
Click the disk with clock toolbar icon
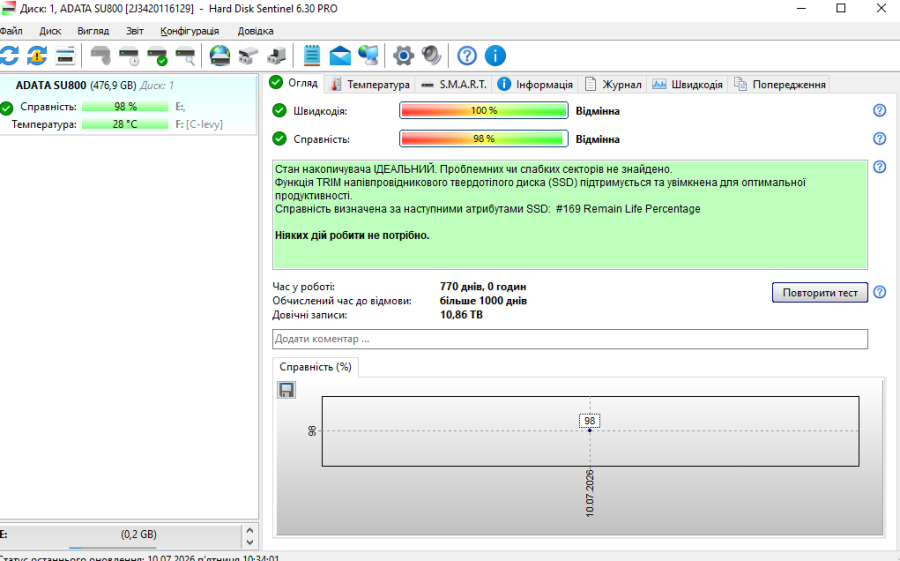click(129, 56)
